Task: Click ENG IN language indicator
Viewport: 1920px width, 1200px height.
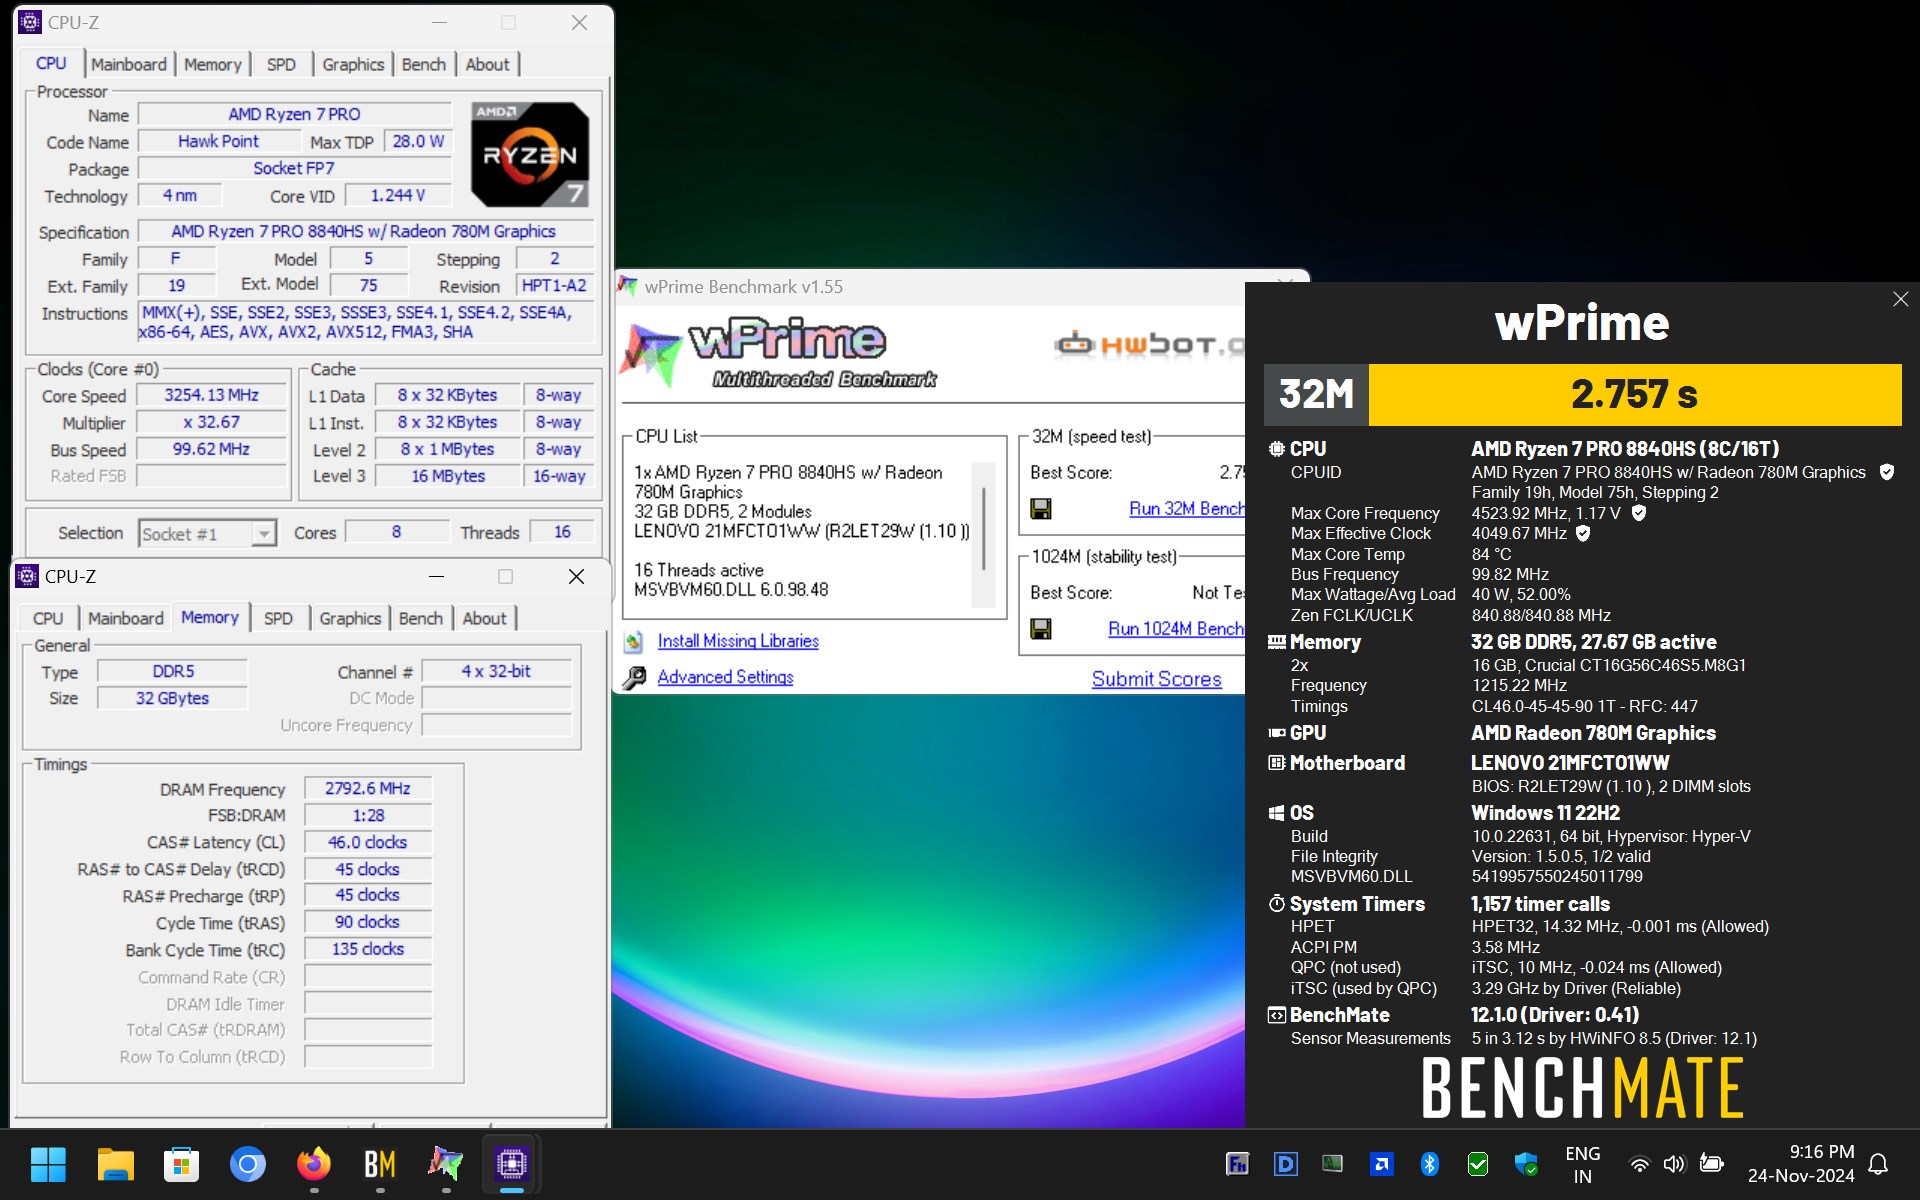Action: [1582, 1164]
